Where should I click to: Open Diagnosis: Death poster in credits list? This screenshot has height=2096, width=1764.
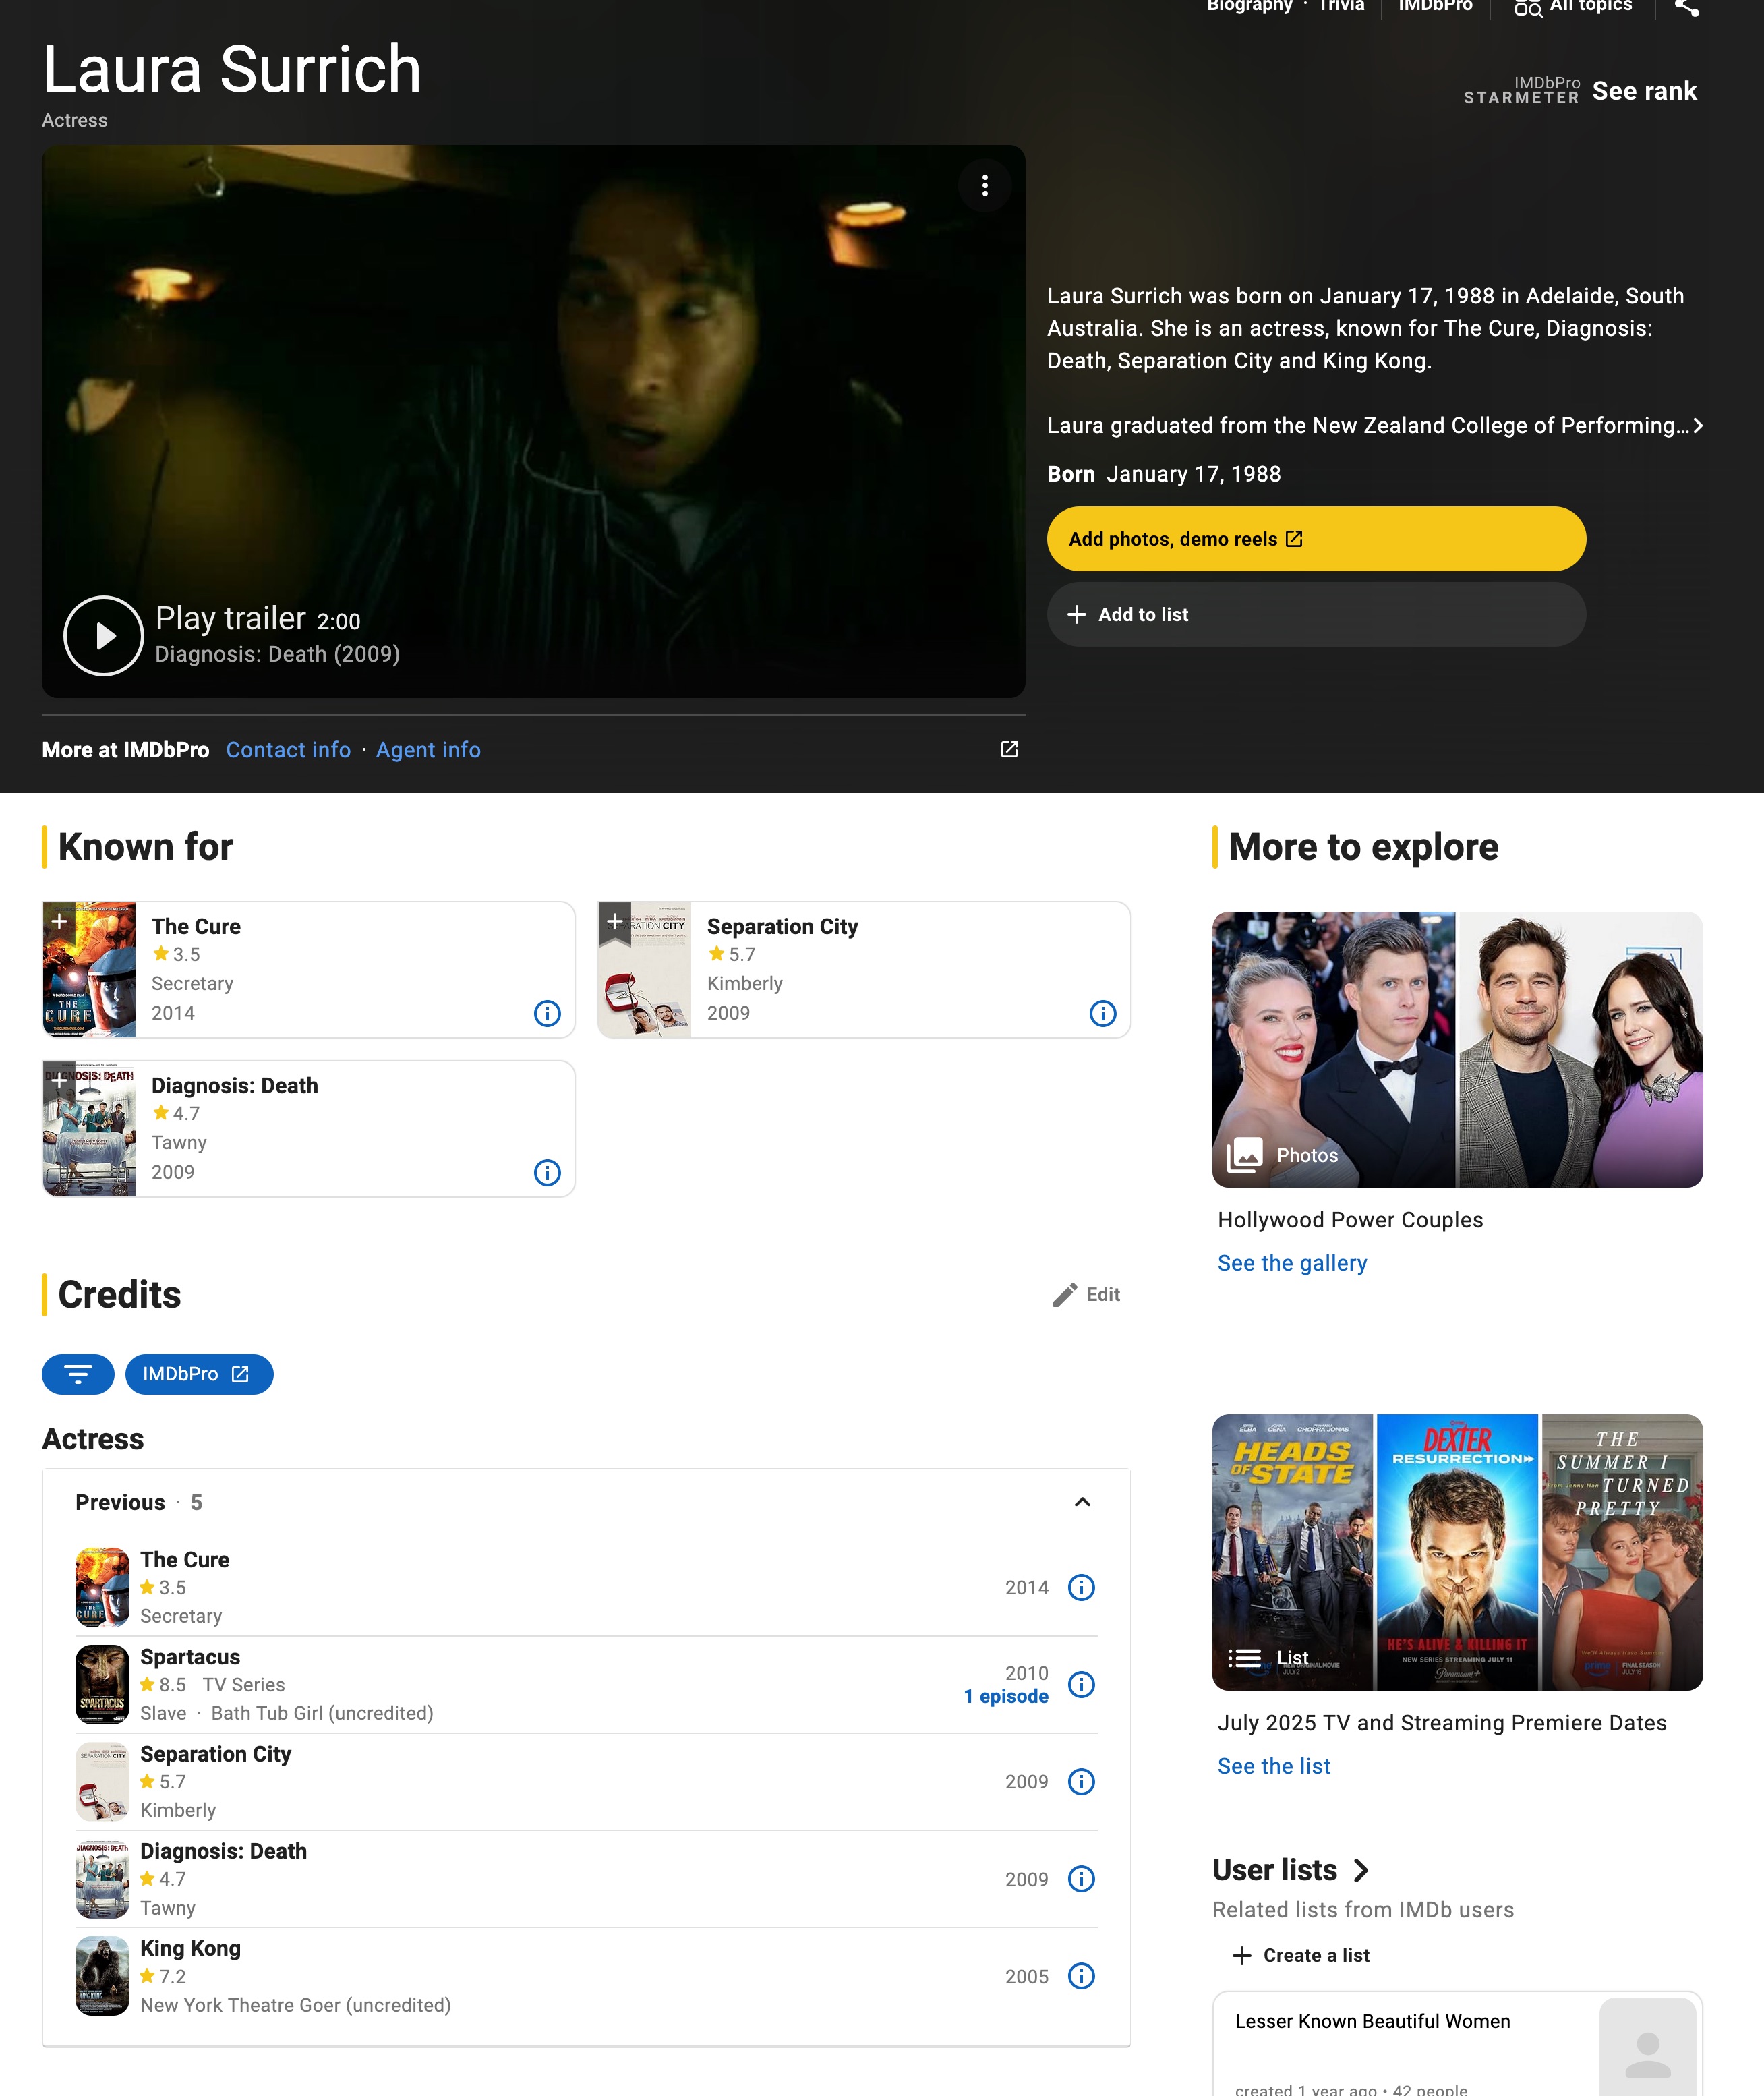click(x=102, y=1879)
